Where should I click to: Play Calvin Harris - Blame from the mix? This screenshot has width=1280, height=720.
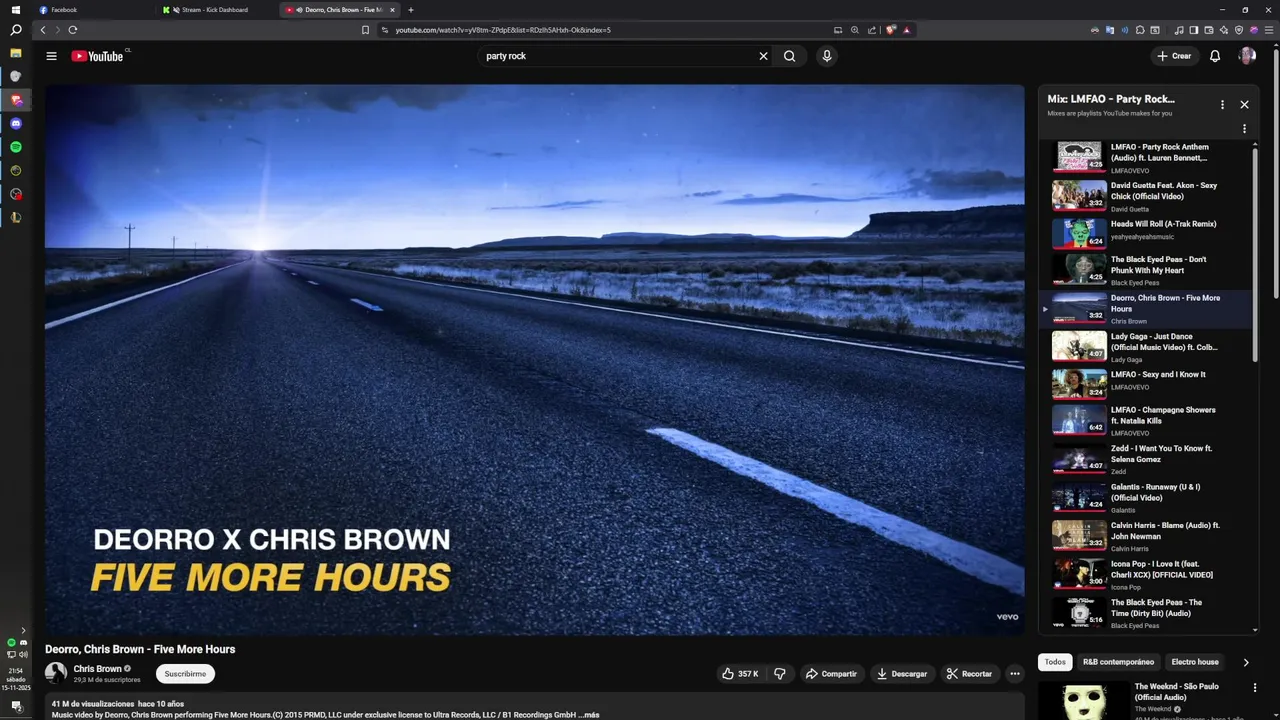click(x=1147, y=536)
